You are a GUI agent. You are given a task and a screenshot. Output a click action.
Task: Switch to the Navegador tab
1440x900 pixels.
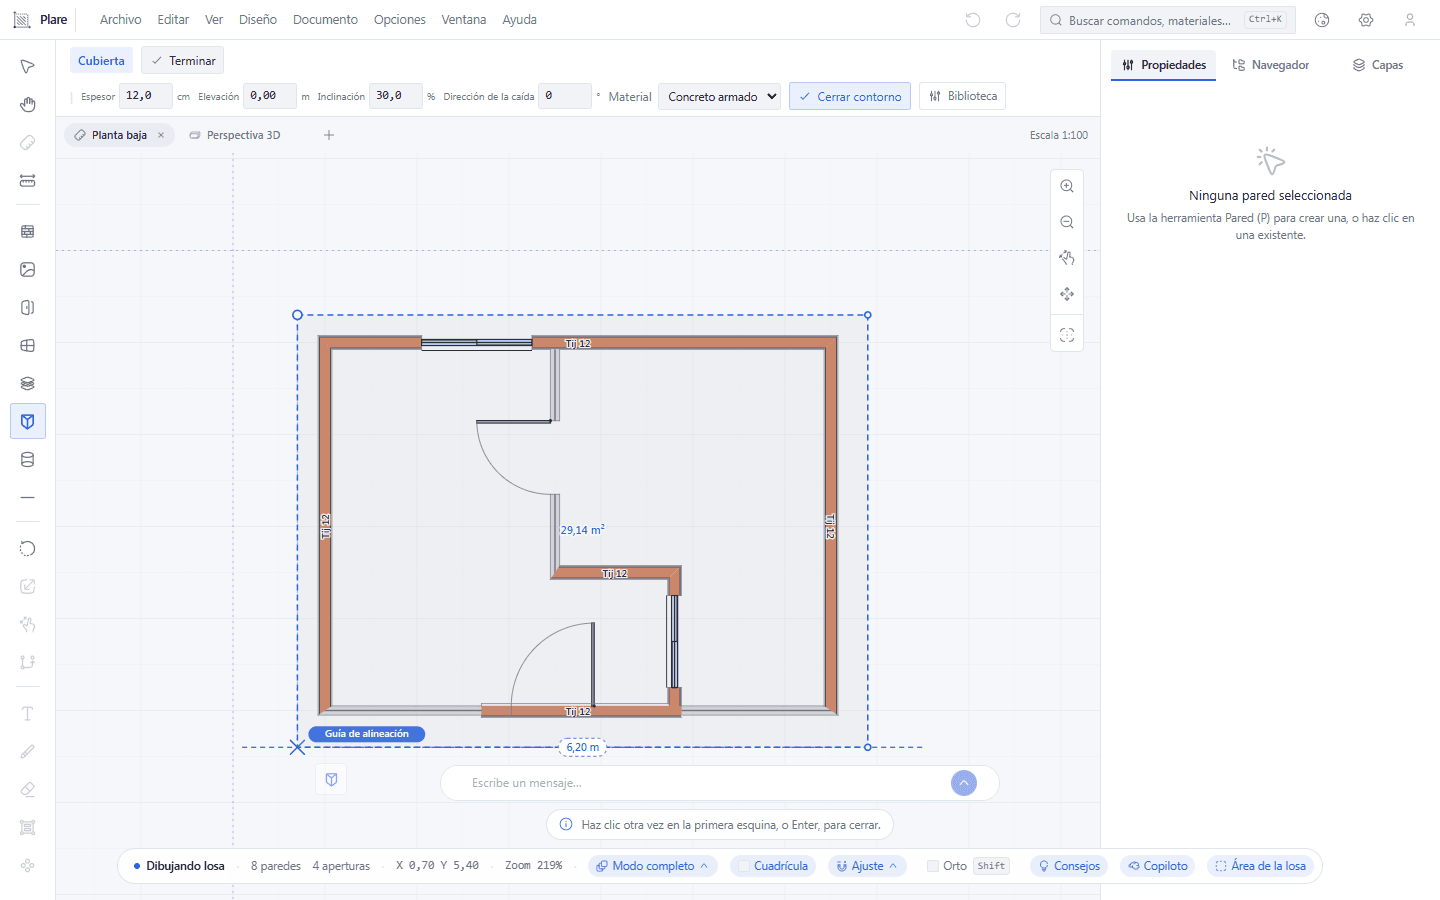(1271, 65)
